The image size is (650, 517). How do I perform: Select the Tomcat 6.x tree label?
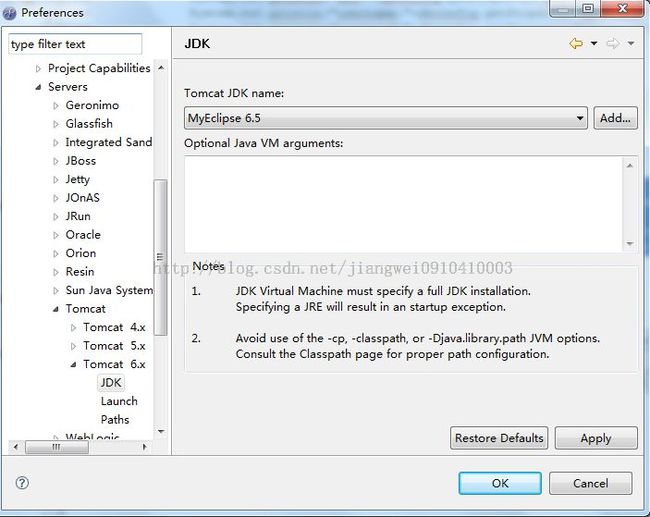(114, 364)
